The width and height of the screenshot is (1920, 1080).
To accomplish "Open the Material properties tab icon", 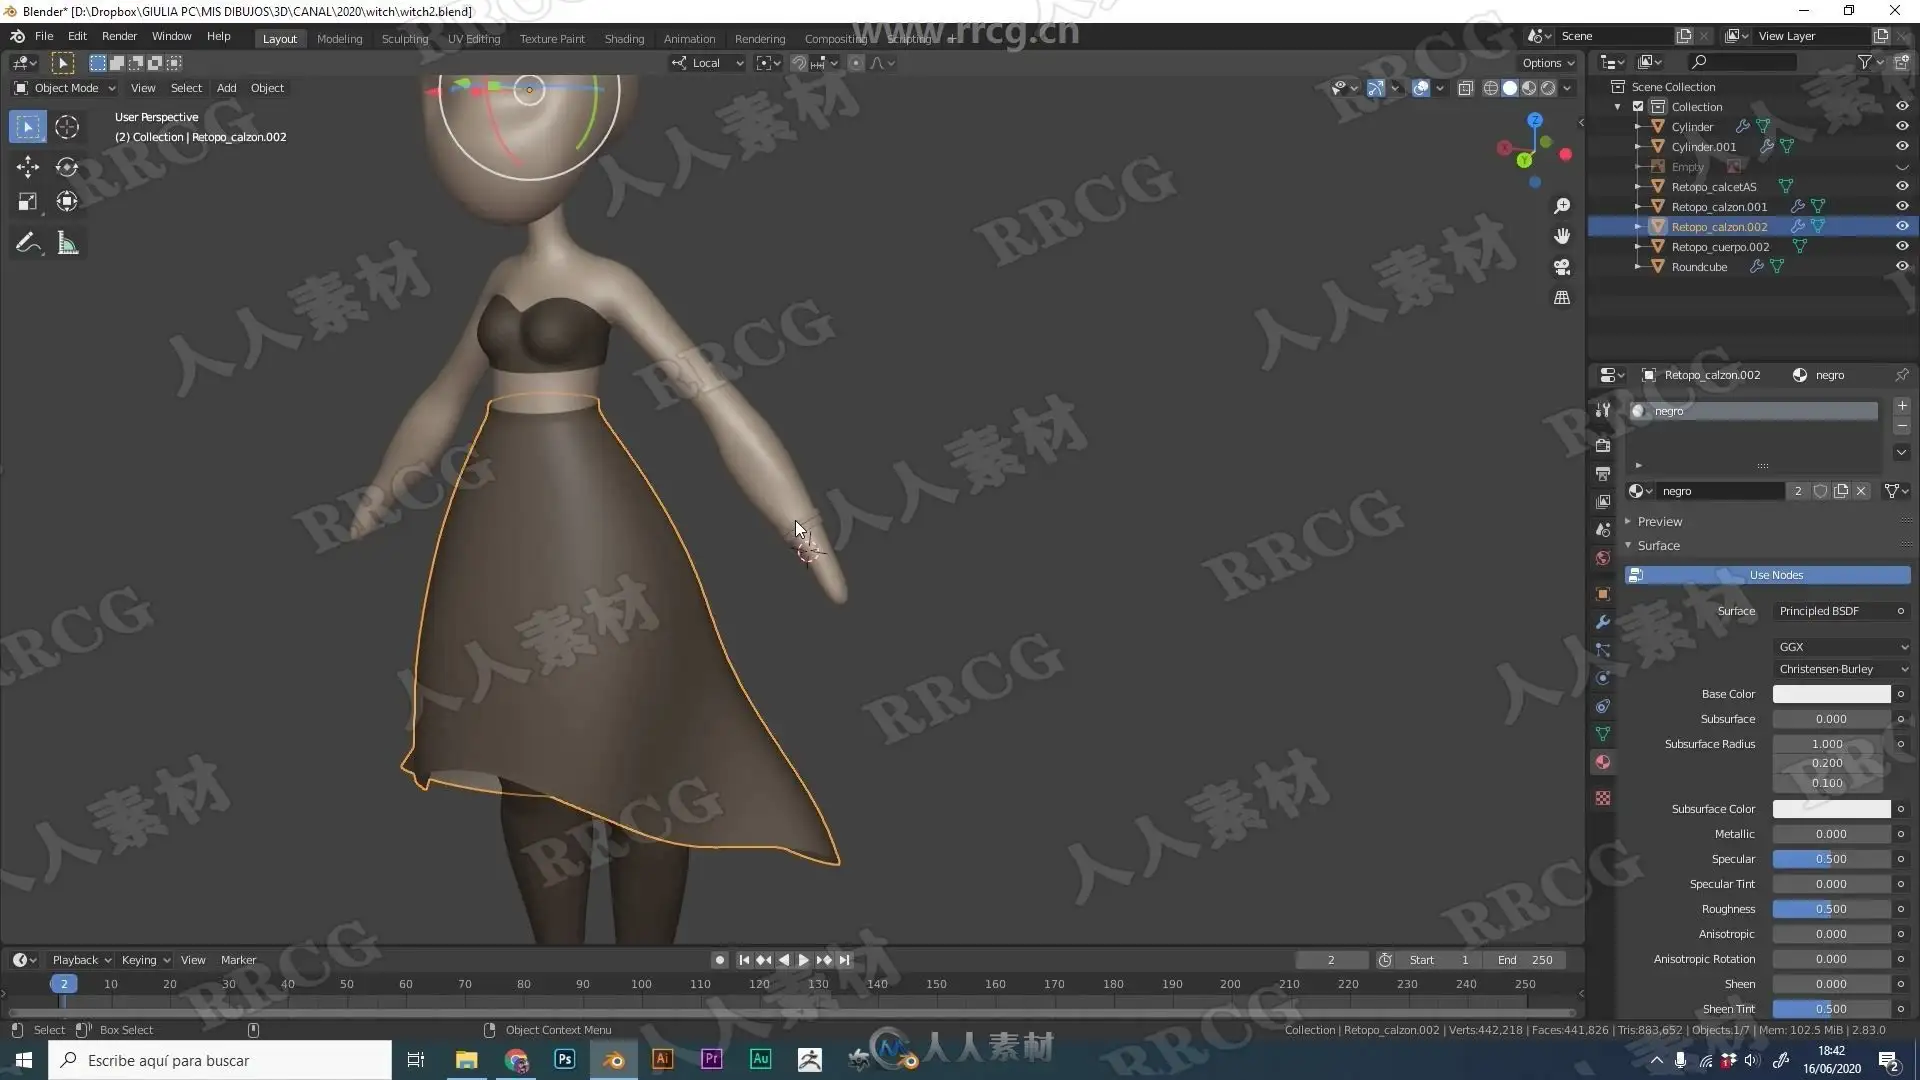I will tap(1603, 762).
